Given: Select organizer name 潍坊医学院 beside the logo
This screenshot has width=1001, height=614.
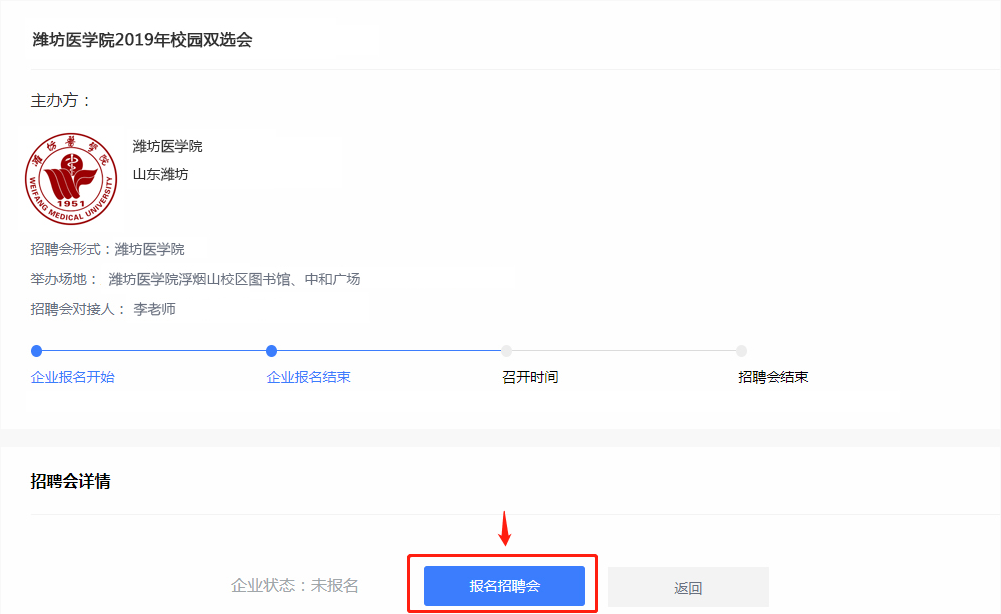Looking at the screenshot, I should point(167,146).
